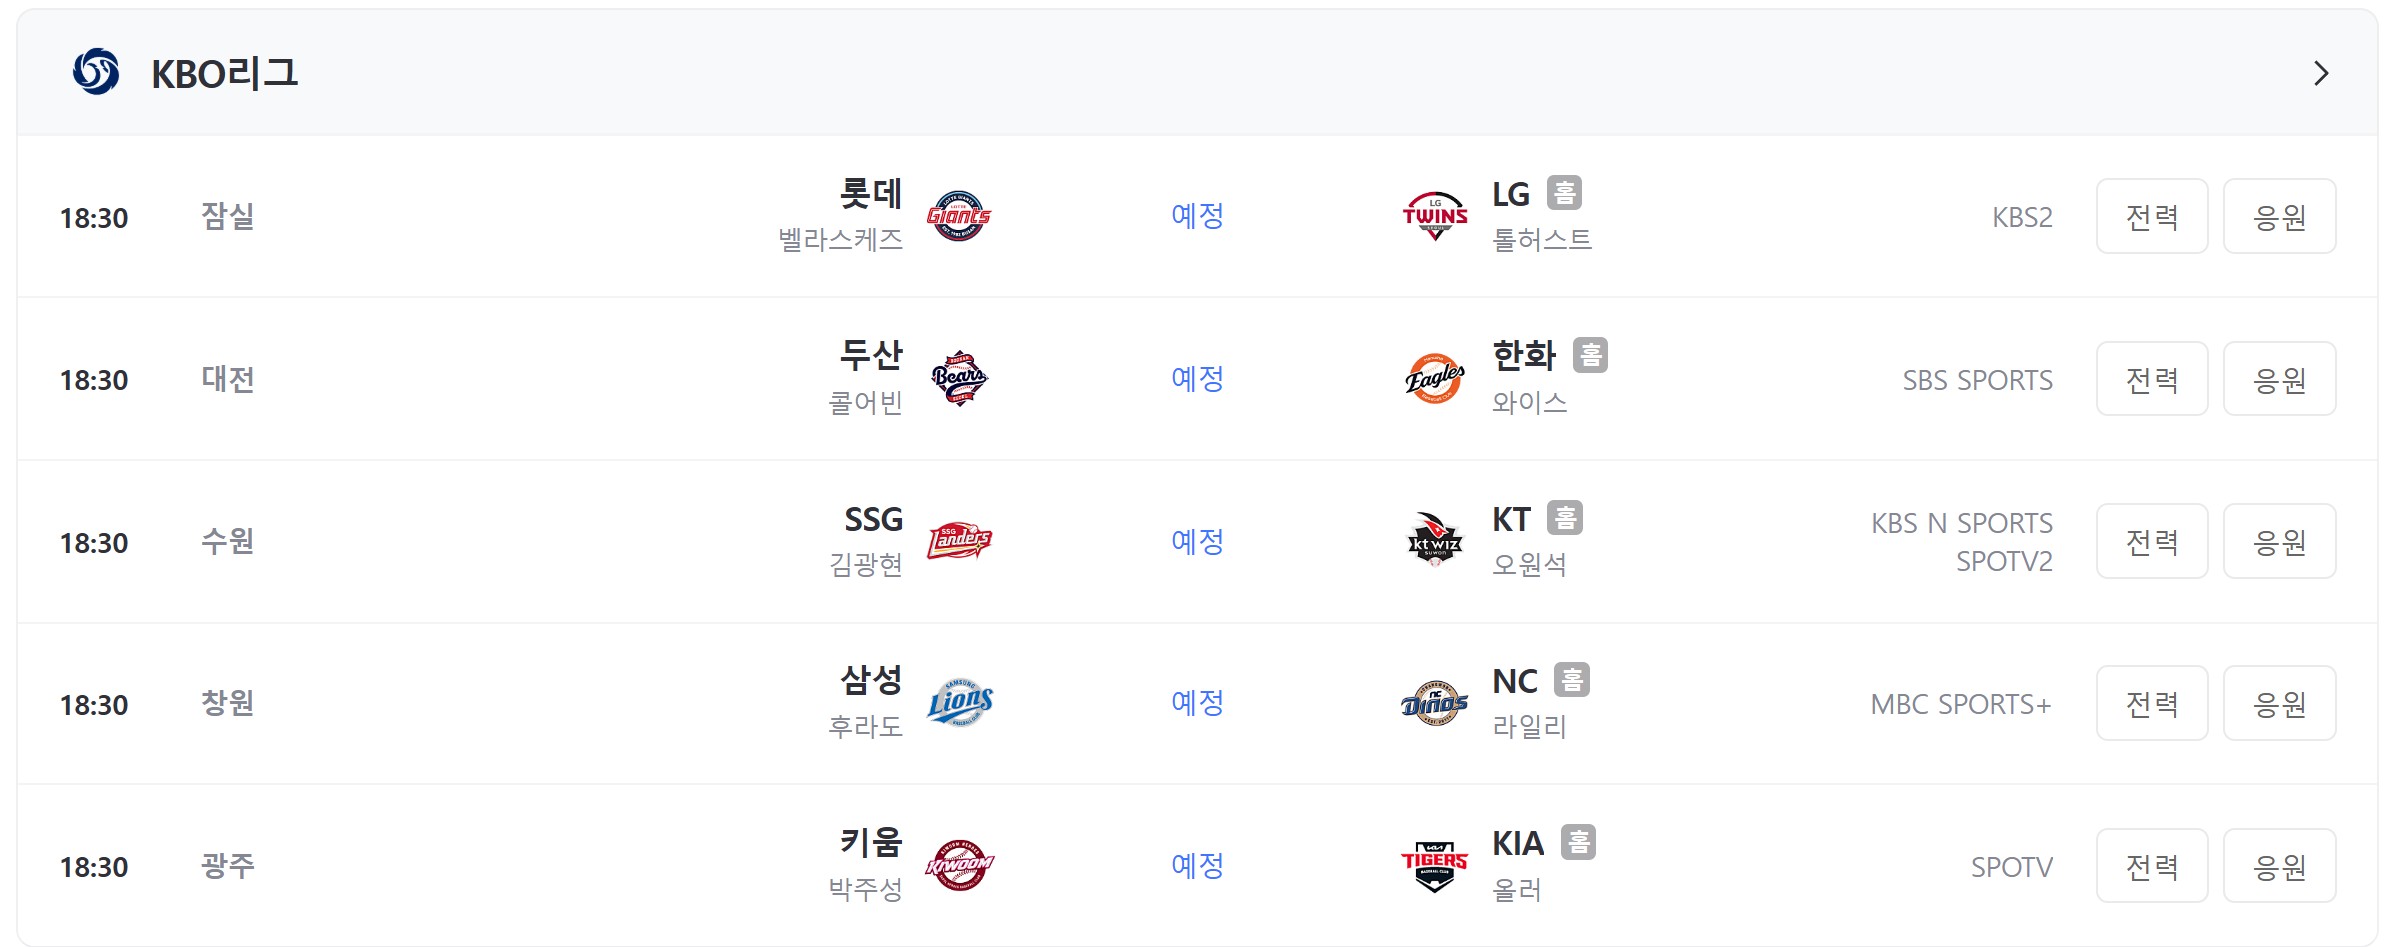Select the SSG Landers team logo
The image size is (2389, 947).
tap(959, 541)
